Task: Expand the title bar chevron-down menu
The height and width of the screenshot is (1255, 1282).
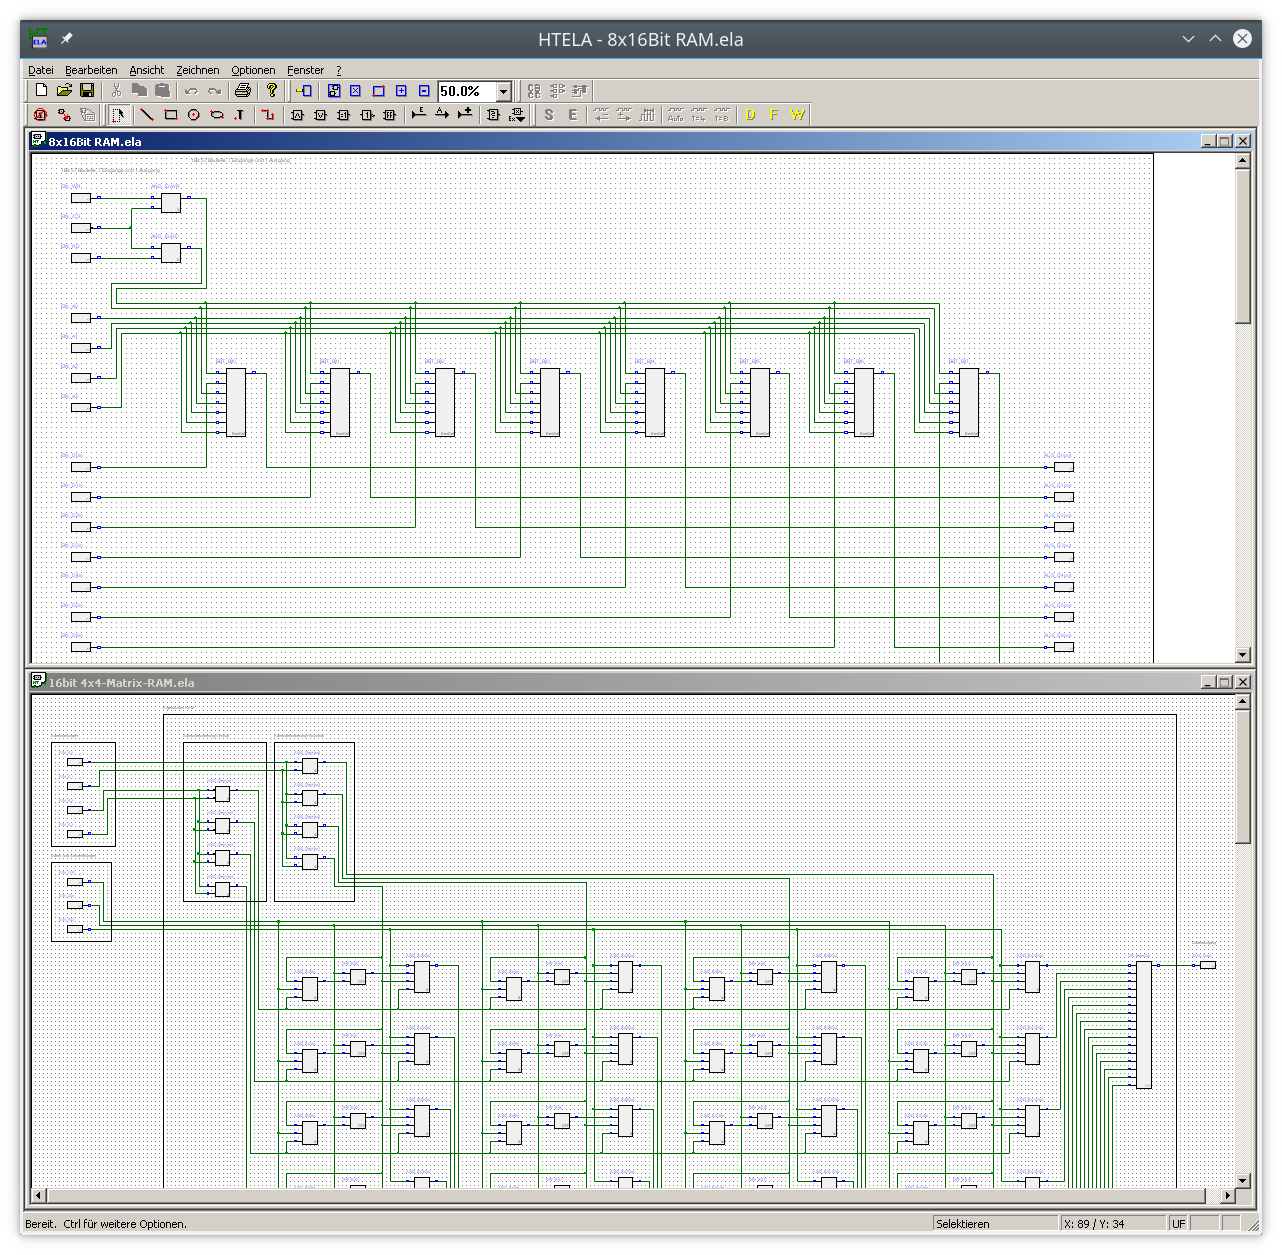Action: (1188, 39)
